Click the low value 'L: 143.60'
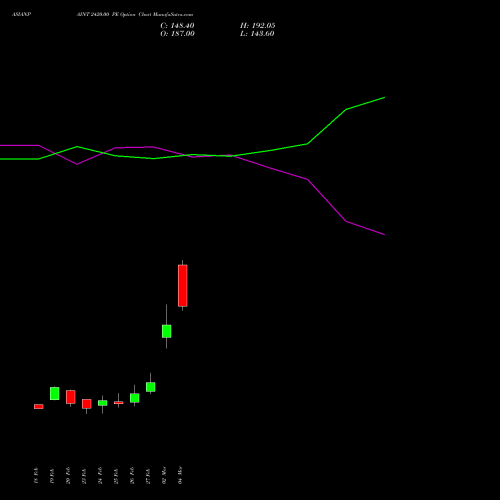The height and width of the screenshot is (500, 500). (x=257, y=34)
